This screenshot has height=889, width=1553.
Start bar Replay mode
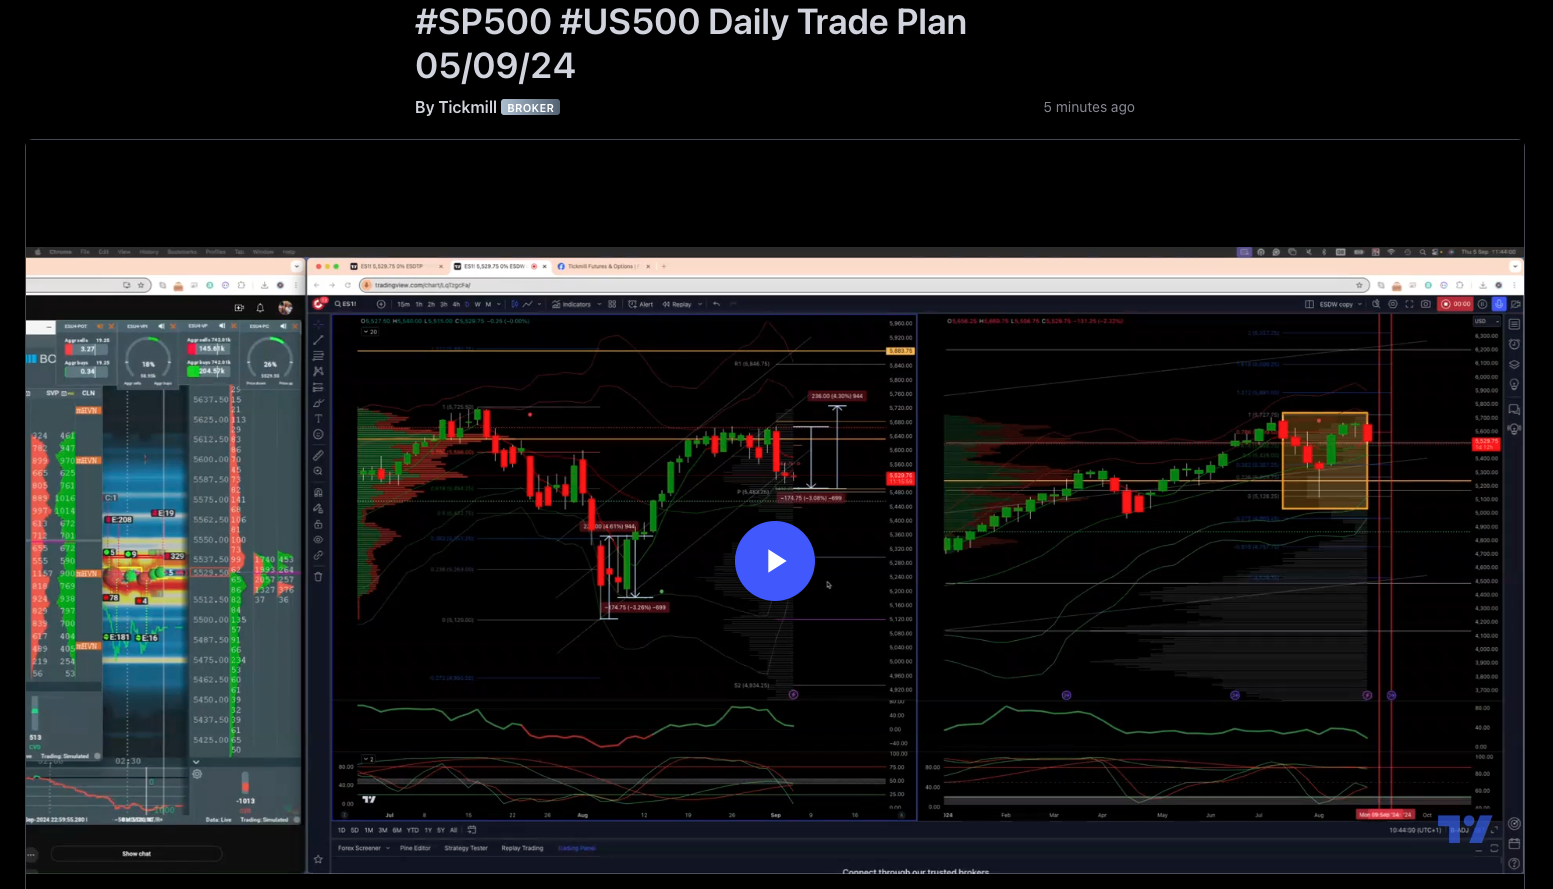coord(676,304)
